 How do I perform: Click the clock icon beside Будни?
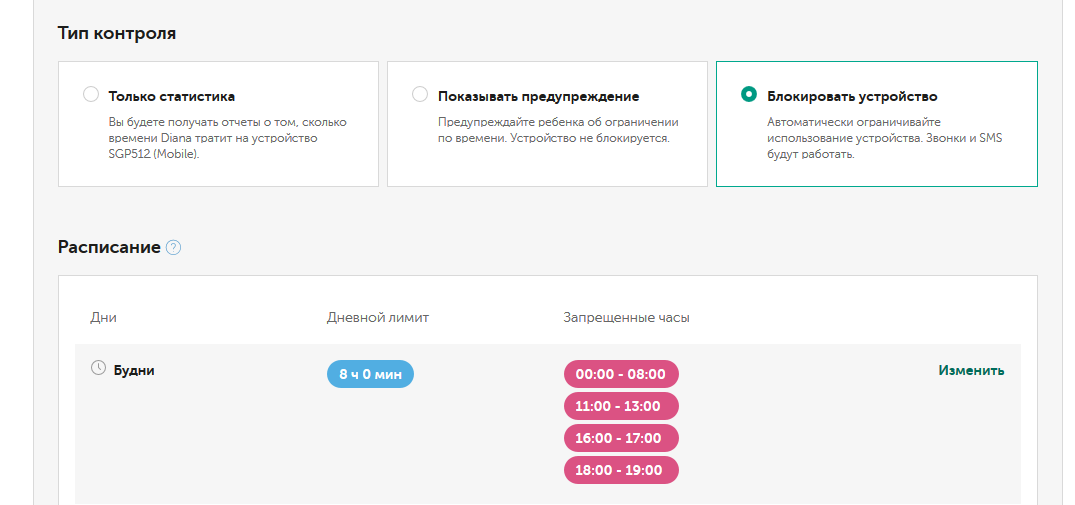coord(98,368)
